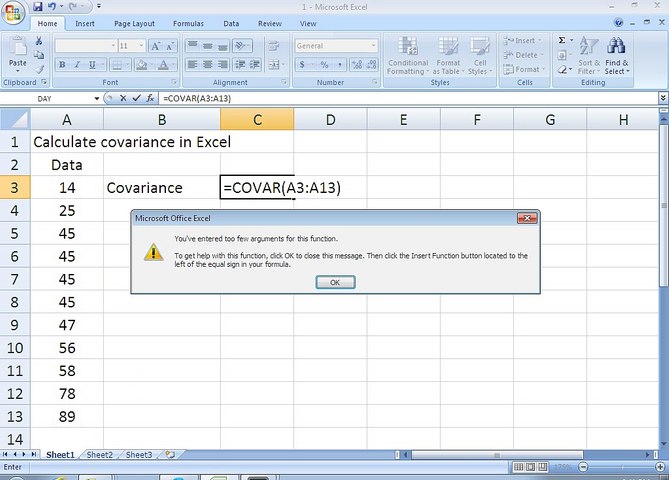Click the Borders icon in the Font group
Screen dimensions: 669x480
point(116,65)
